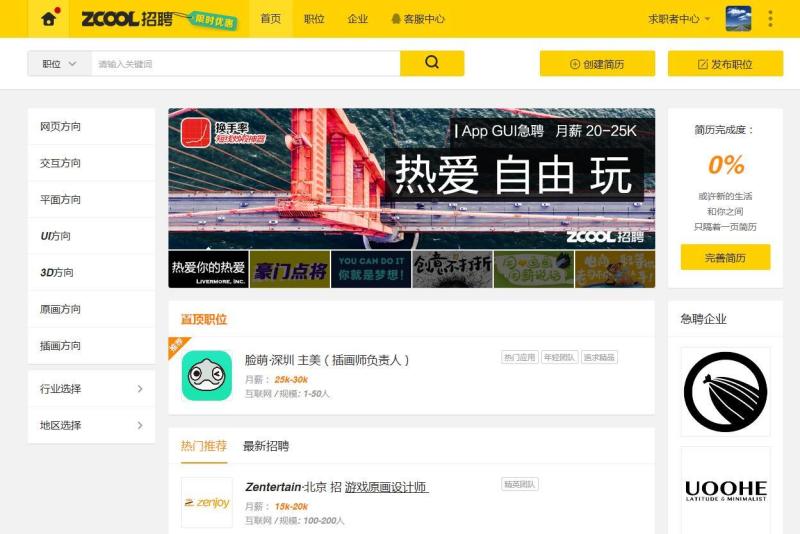Expand the 行业选择 filter
800x534 pixels.
click(91, 389)
